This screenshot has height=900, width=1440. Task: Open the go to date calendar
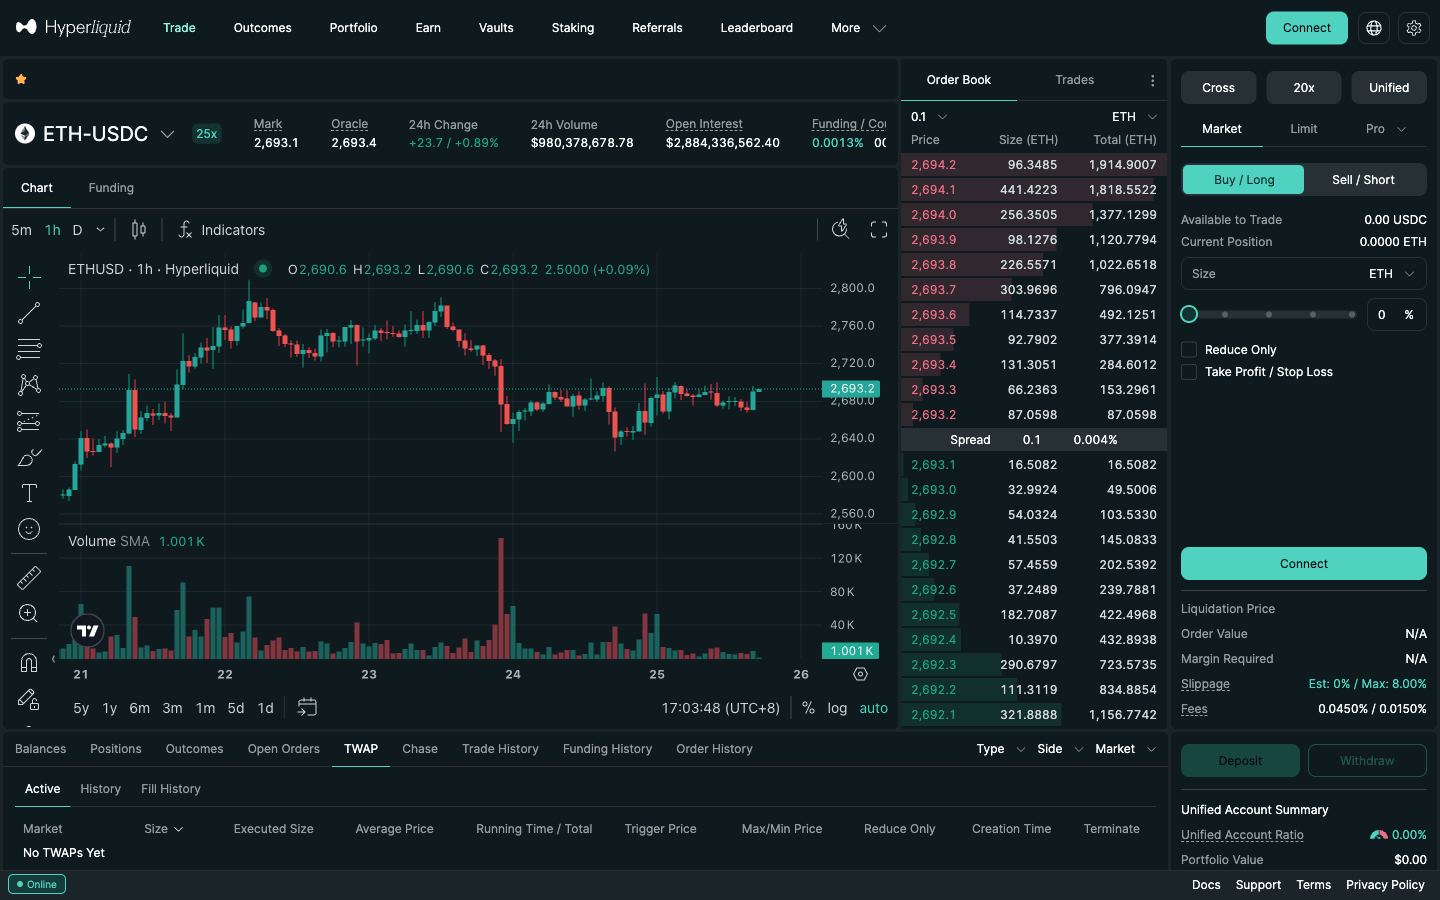(x=307, y=707)
